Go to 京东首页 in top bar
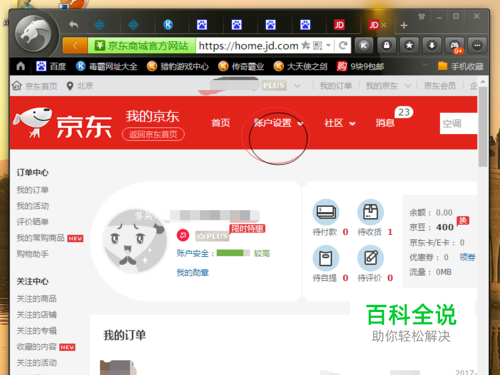The height and width of the screenshot is (375, 500). pos(35,86)
